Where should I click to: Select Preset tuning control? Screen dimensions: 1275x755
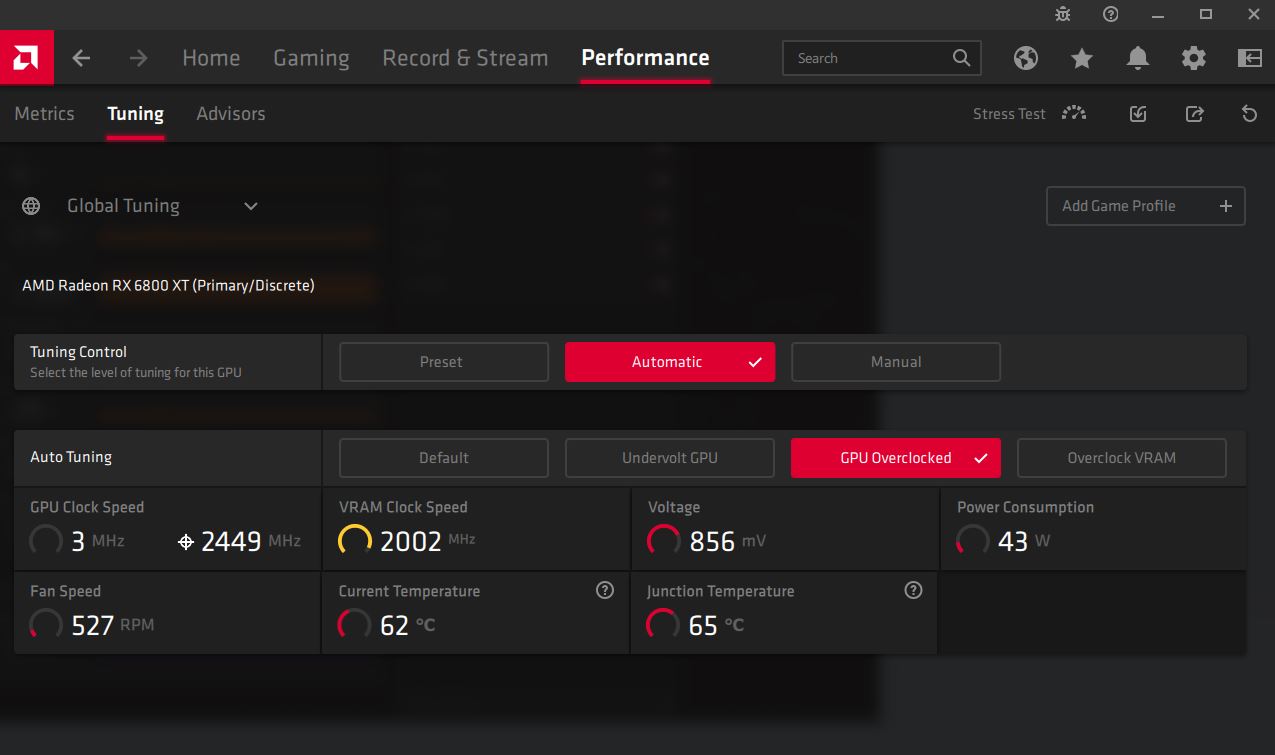pyautogui.click(x=444, y=362)
